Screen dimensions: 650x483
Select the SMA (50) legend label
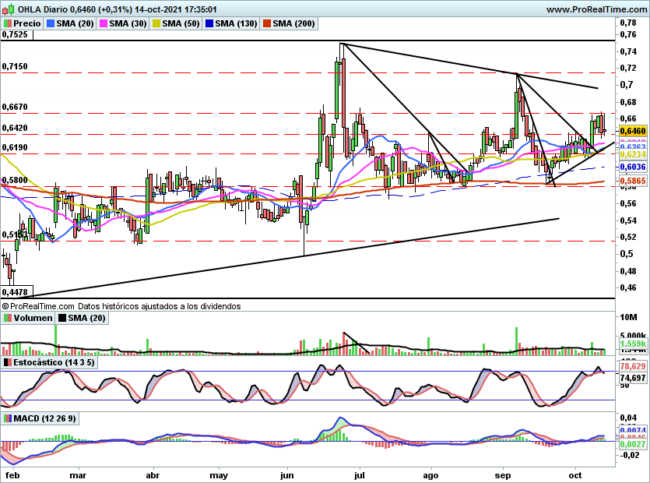(181, 24)
